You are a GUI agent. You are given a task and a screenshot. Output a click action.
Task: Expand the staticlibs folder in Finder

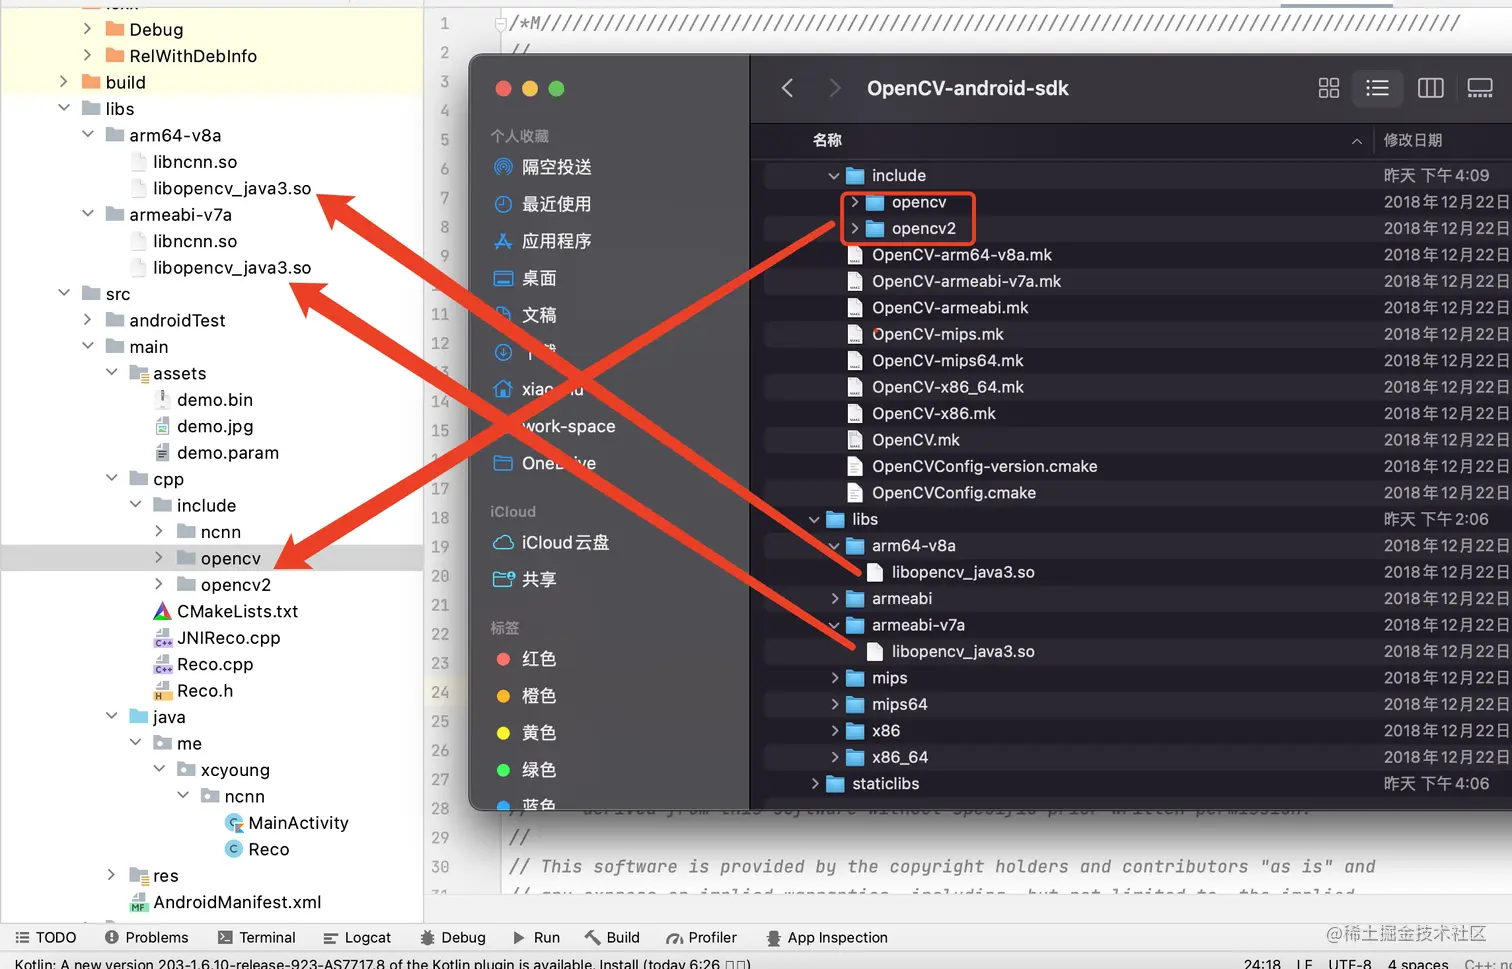(814, 784)
